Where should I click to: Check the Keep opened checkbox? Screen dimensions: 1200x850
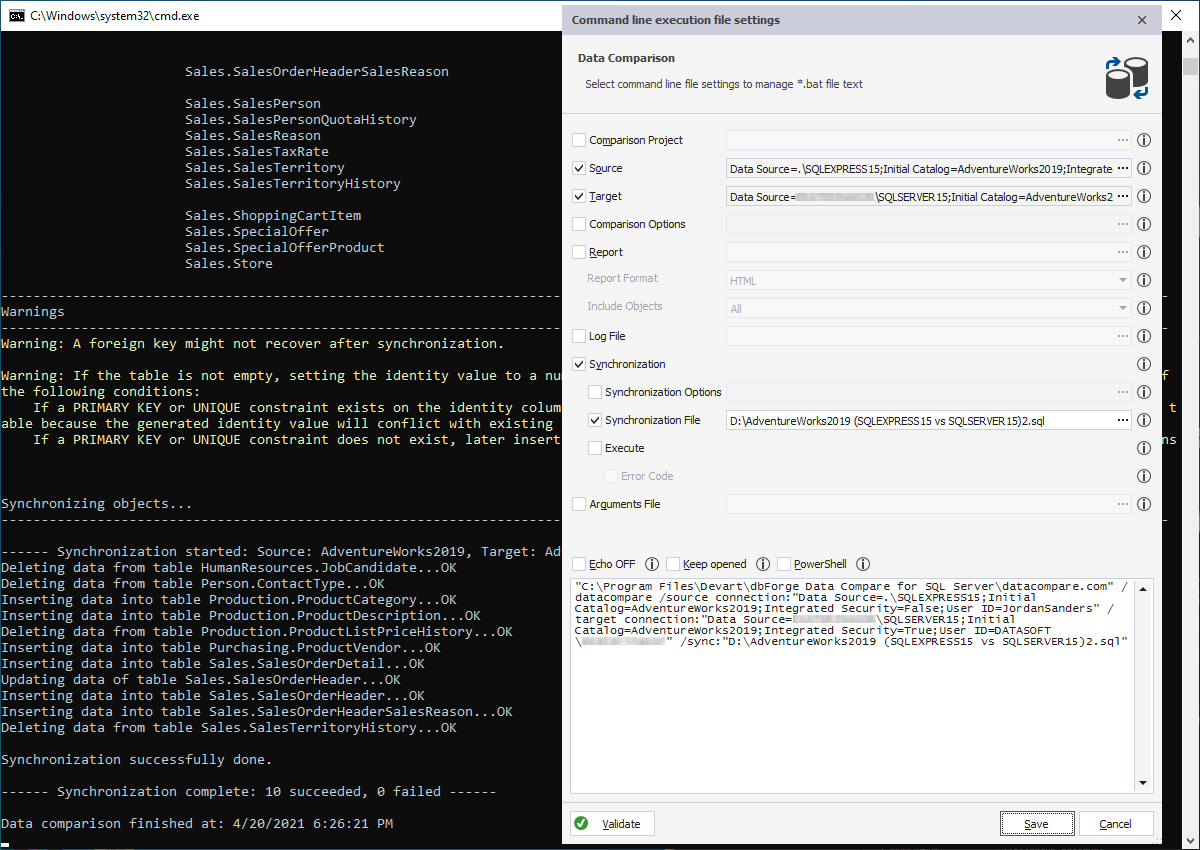click(x=673, y=563)
